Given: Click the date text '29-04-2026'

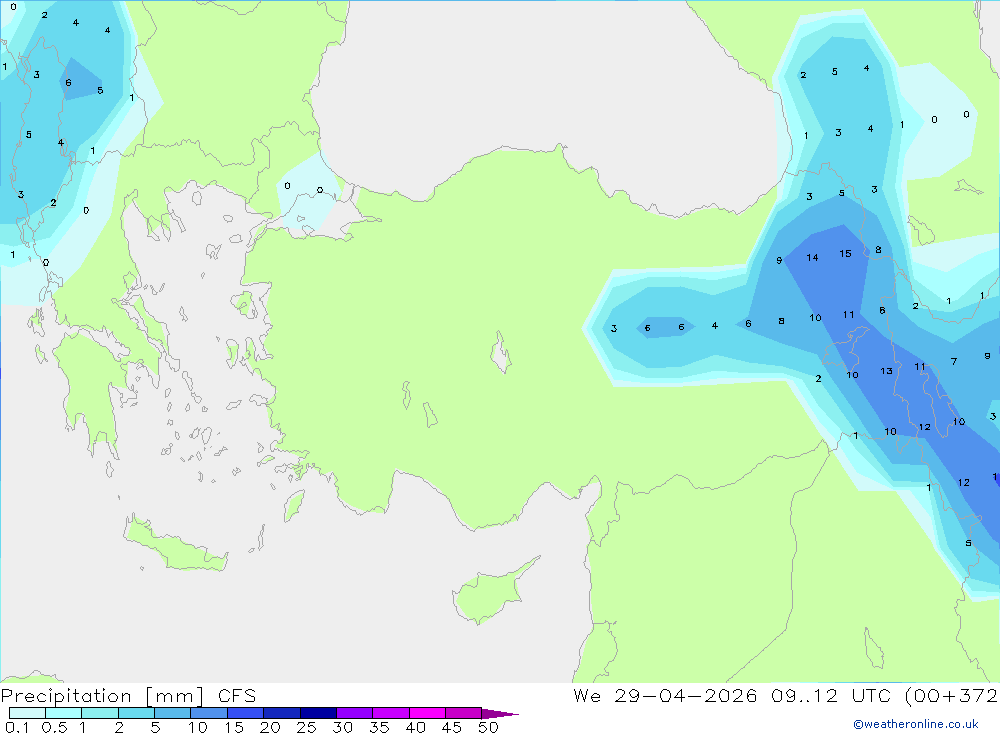Looking at the screenshot, I should click(x=686, y=696).
